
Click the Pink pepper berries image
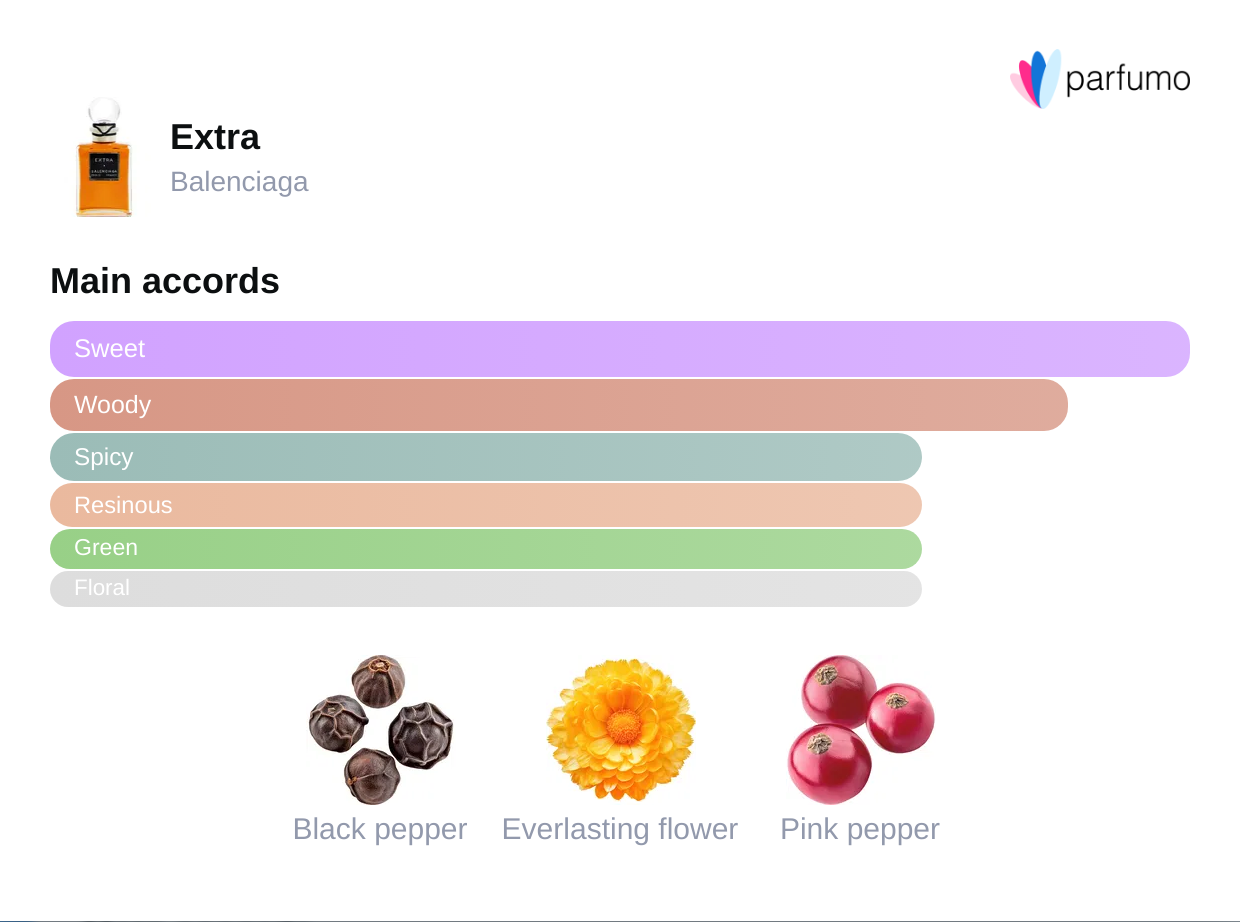(x=860, y=729)
